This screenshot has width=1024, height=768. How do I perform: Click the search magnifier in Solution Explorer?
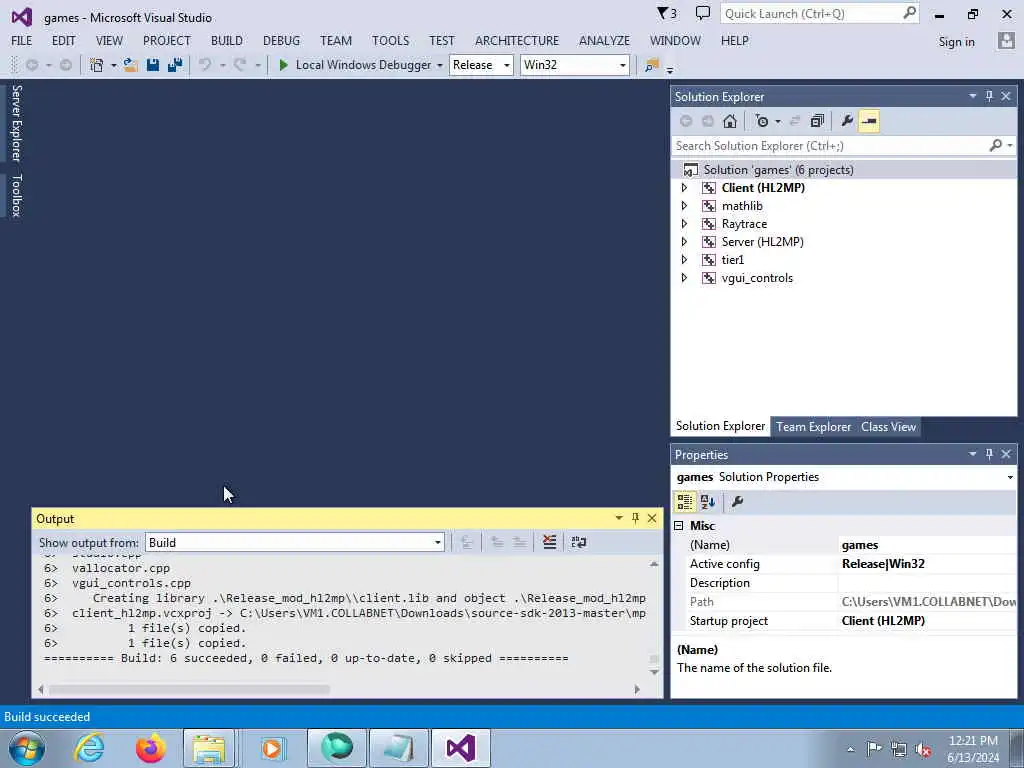(996, 146)
